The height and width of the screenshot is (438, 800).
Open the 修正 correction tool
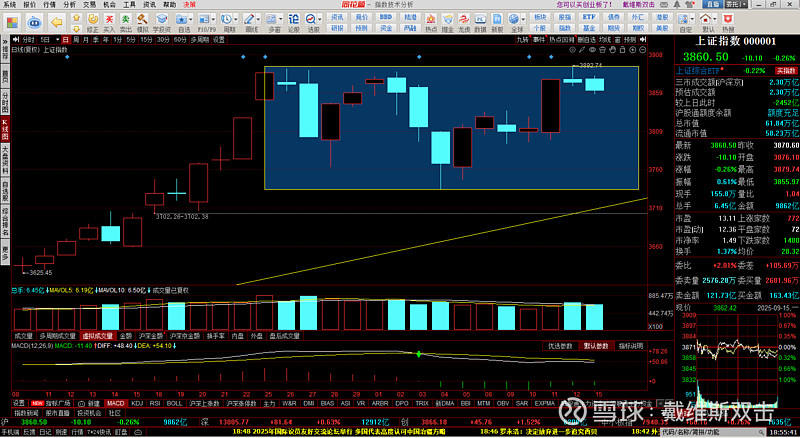(92, 22)
